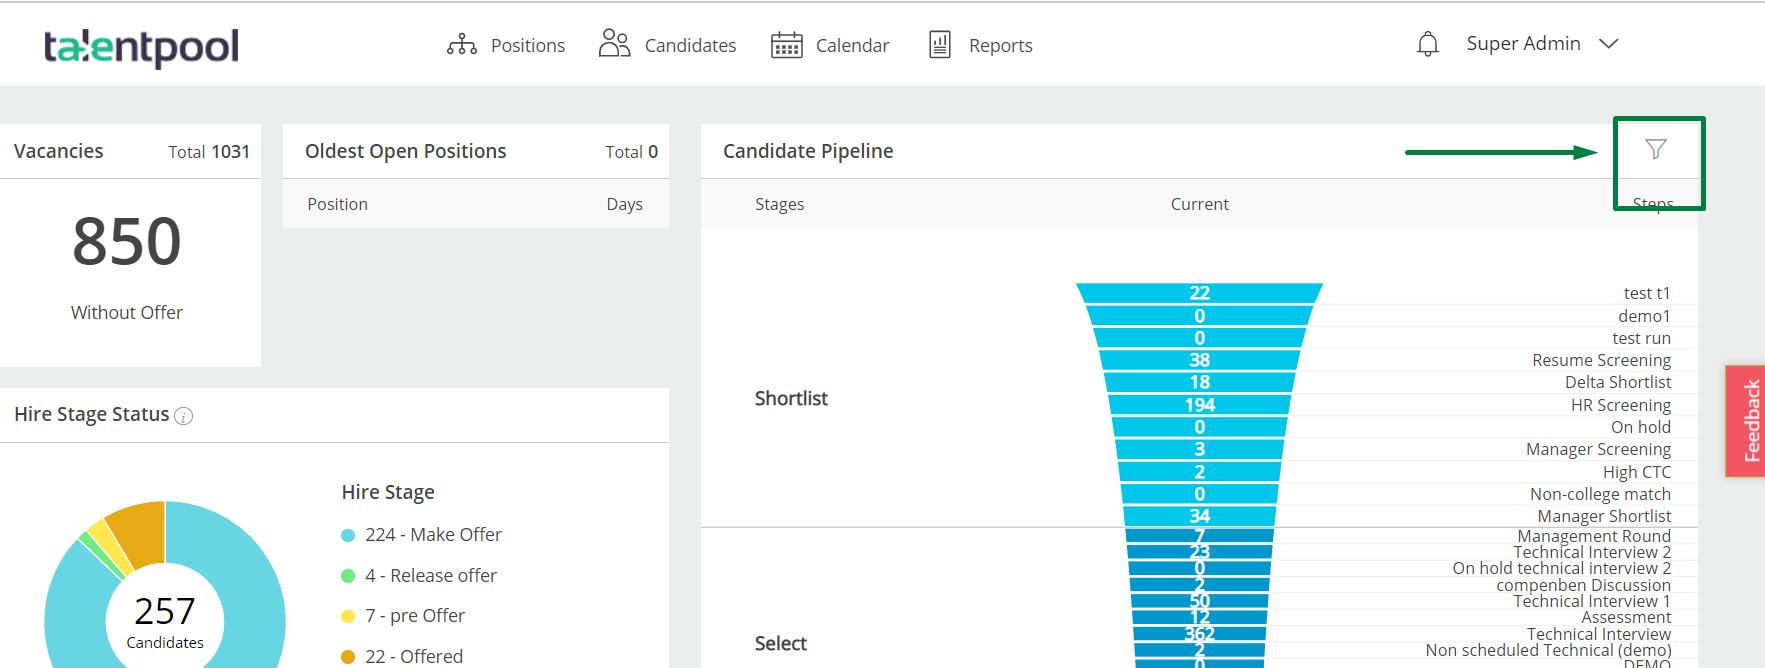This screenshot has width=1765, height=668.
Task: Click 'Candidate Pipeline' heading
Action: point(808,151)
